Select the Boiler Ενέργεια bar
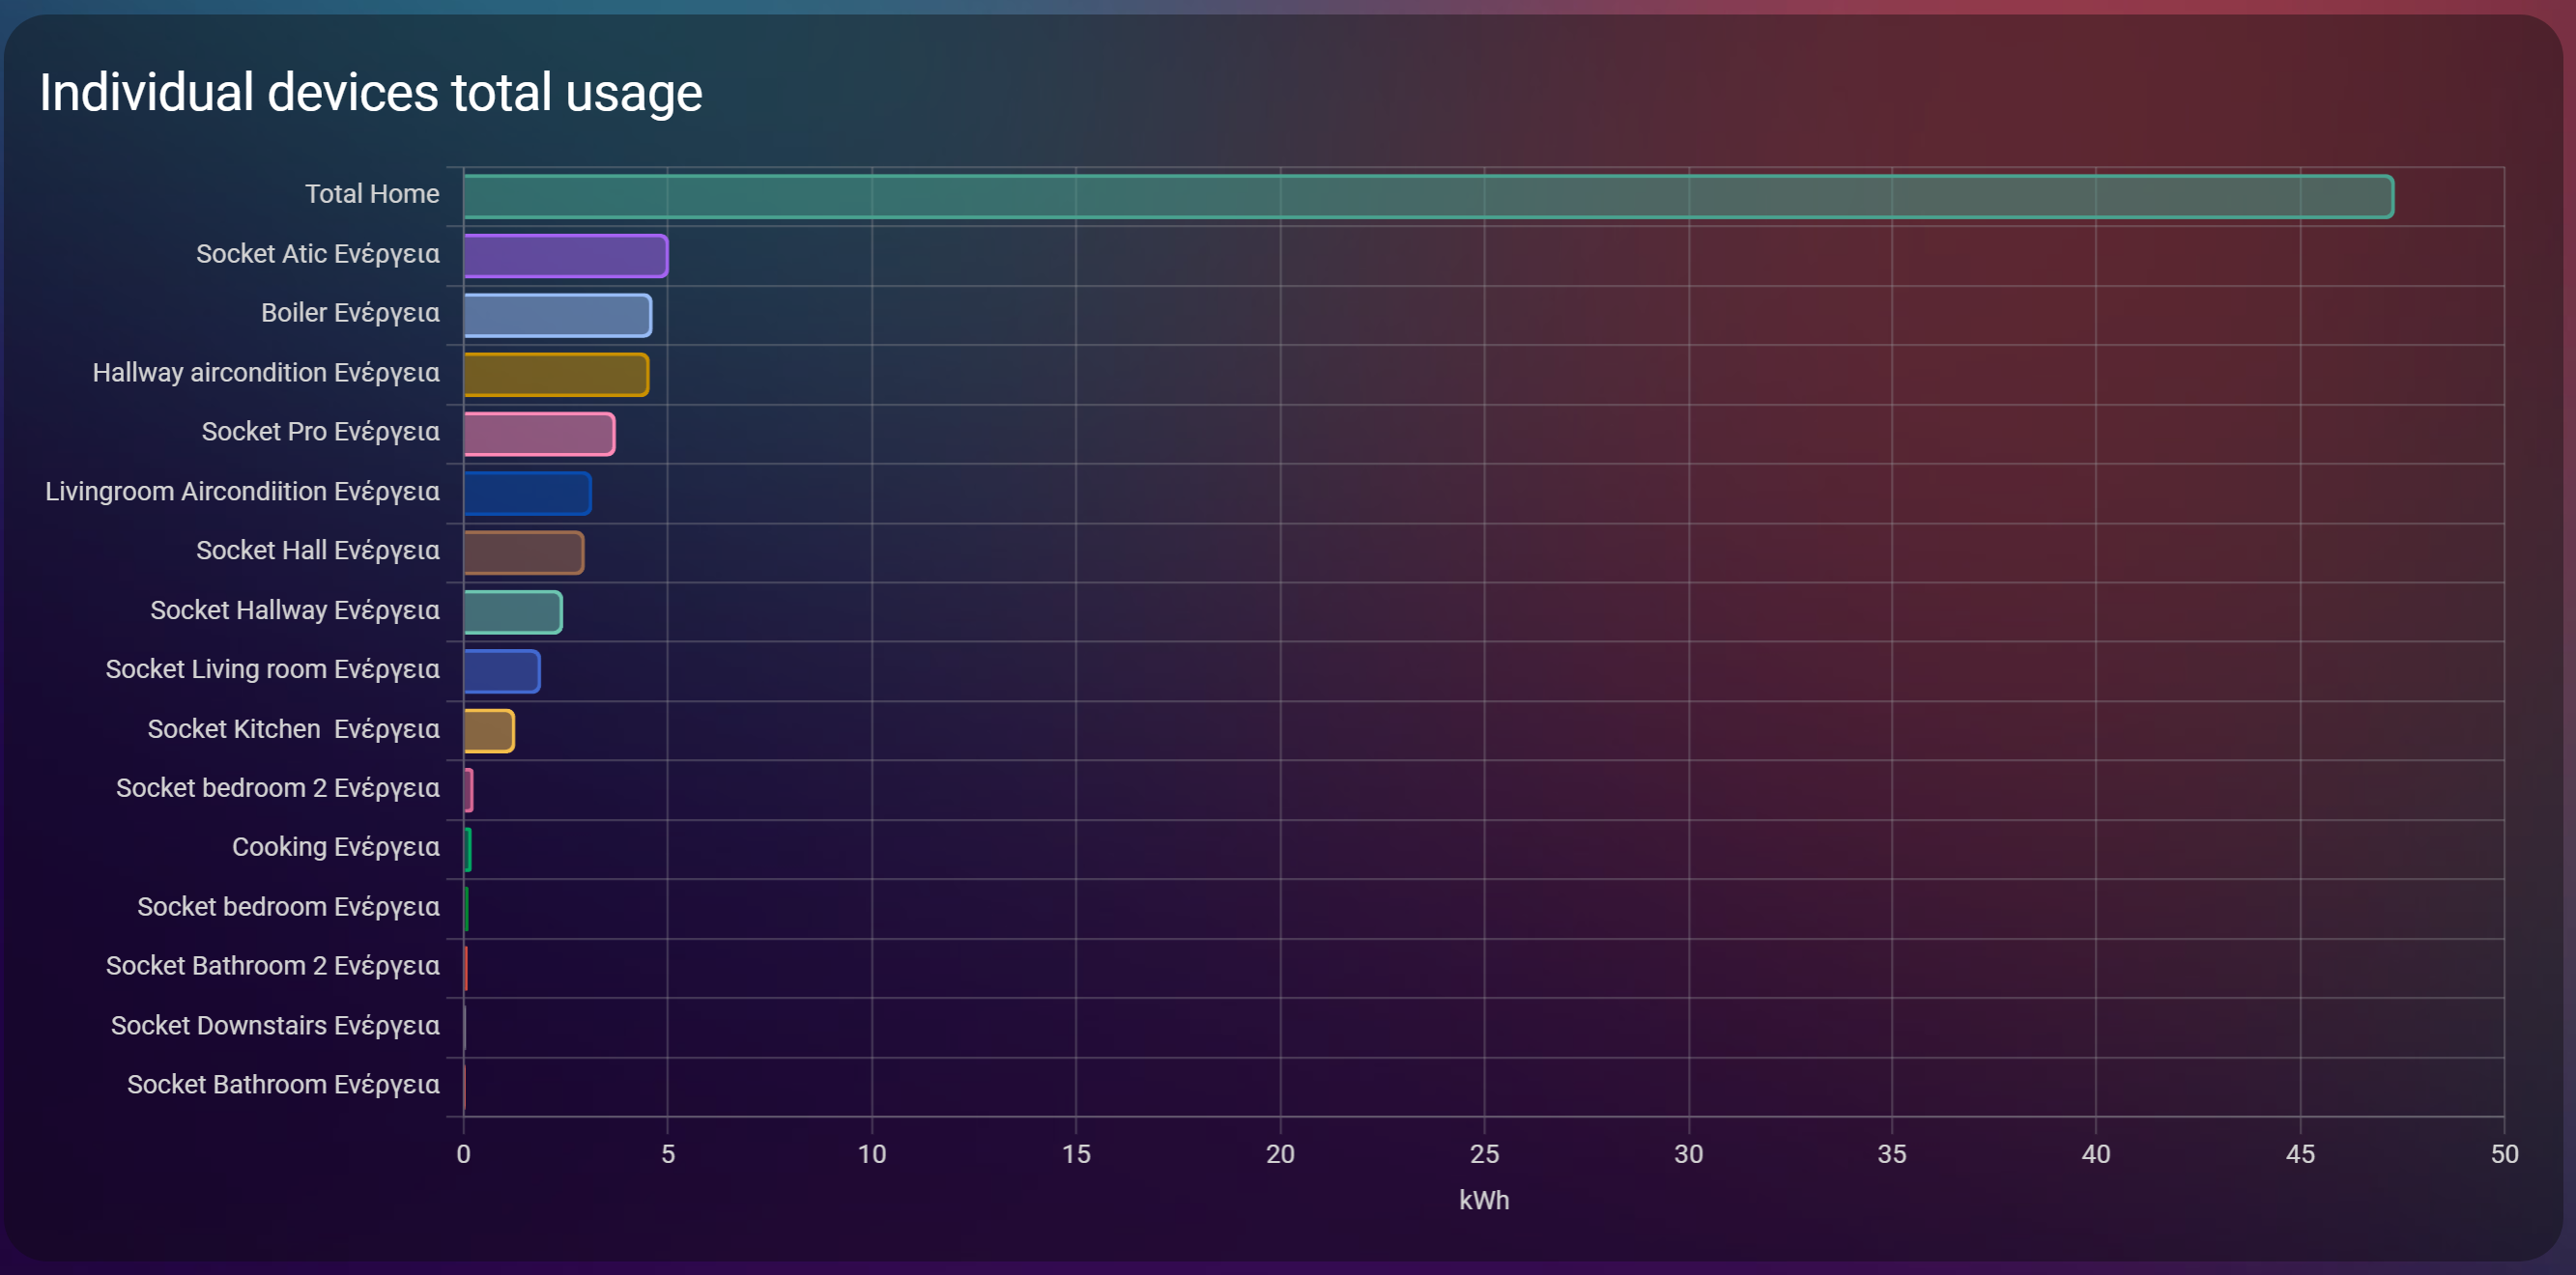 [x=557, y=315]
